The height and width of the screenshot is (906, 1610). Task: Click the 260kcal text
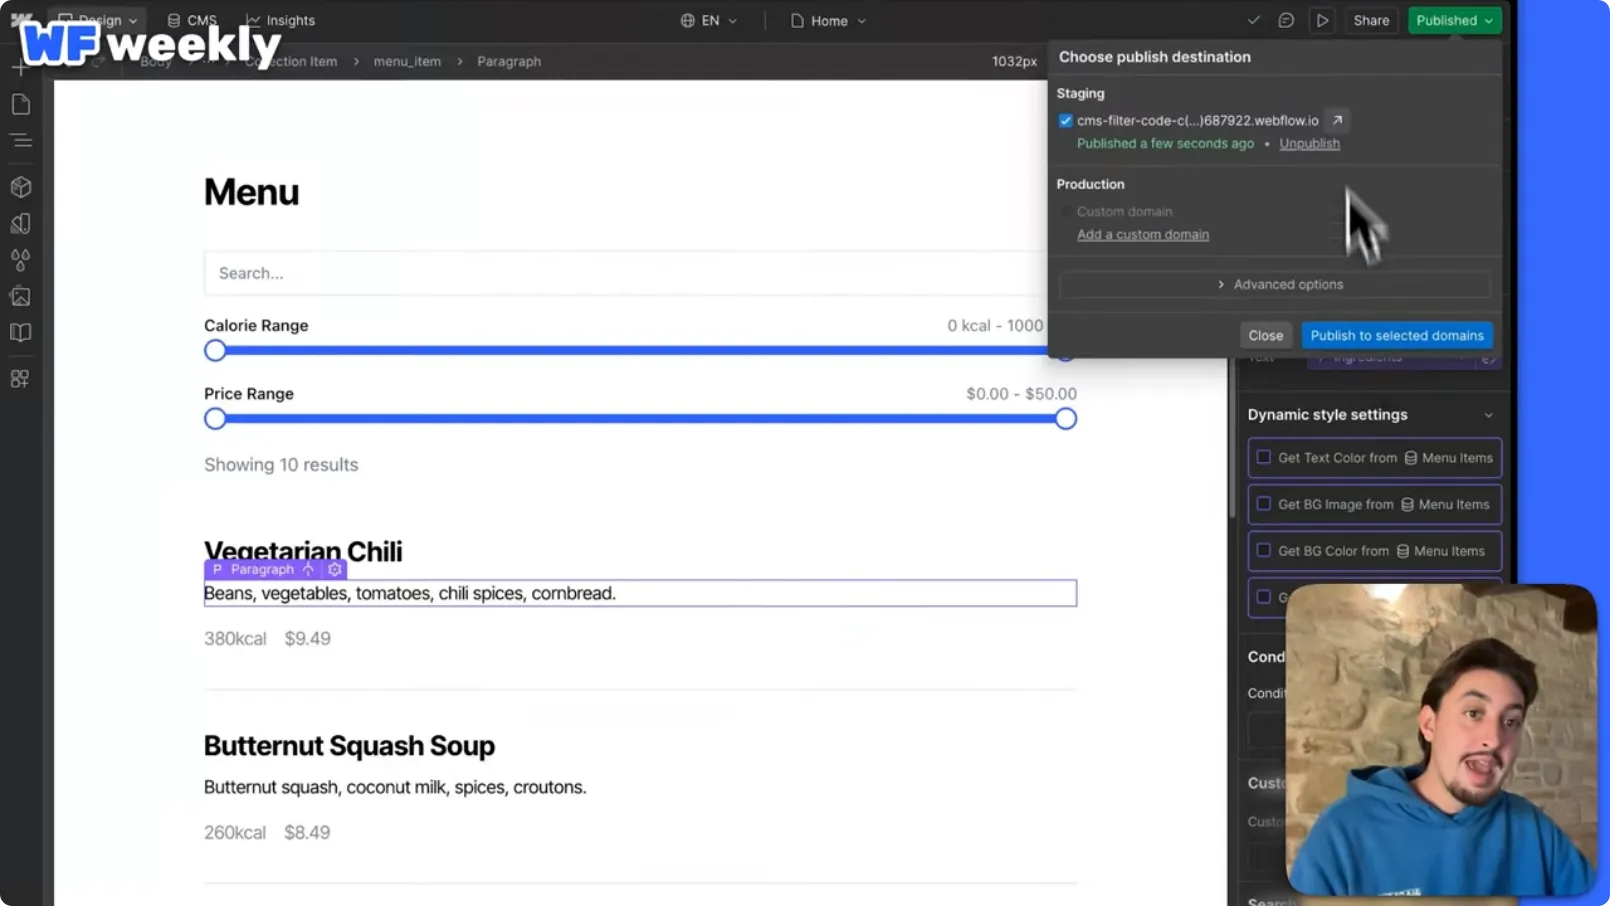(x=235, y=832)
